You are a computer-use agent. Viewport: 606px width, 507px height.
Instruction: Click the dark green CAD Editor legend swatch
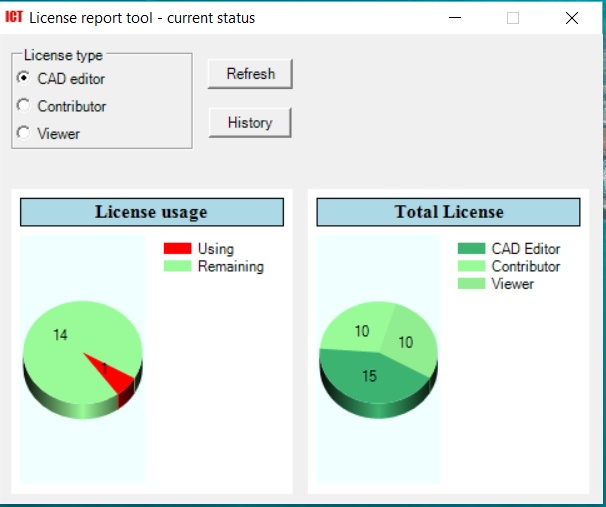coord(472,248)
